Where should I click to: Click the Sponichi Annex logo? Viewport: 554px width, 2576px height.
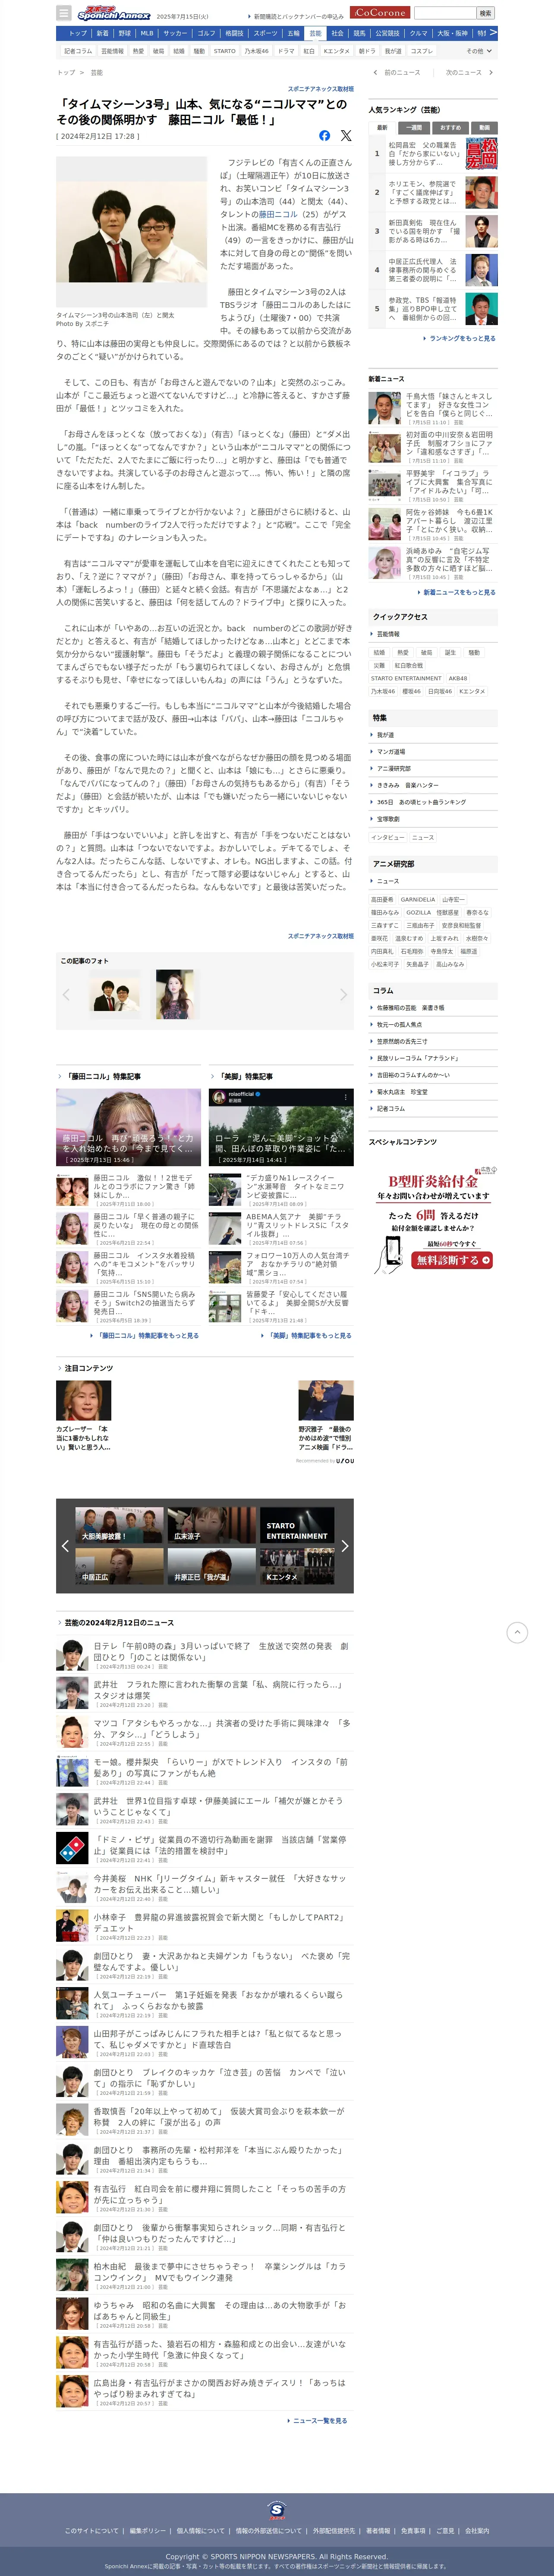point(114,13)
